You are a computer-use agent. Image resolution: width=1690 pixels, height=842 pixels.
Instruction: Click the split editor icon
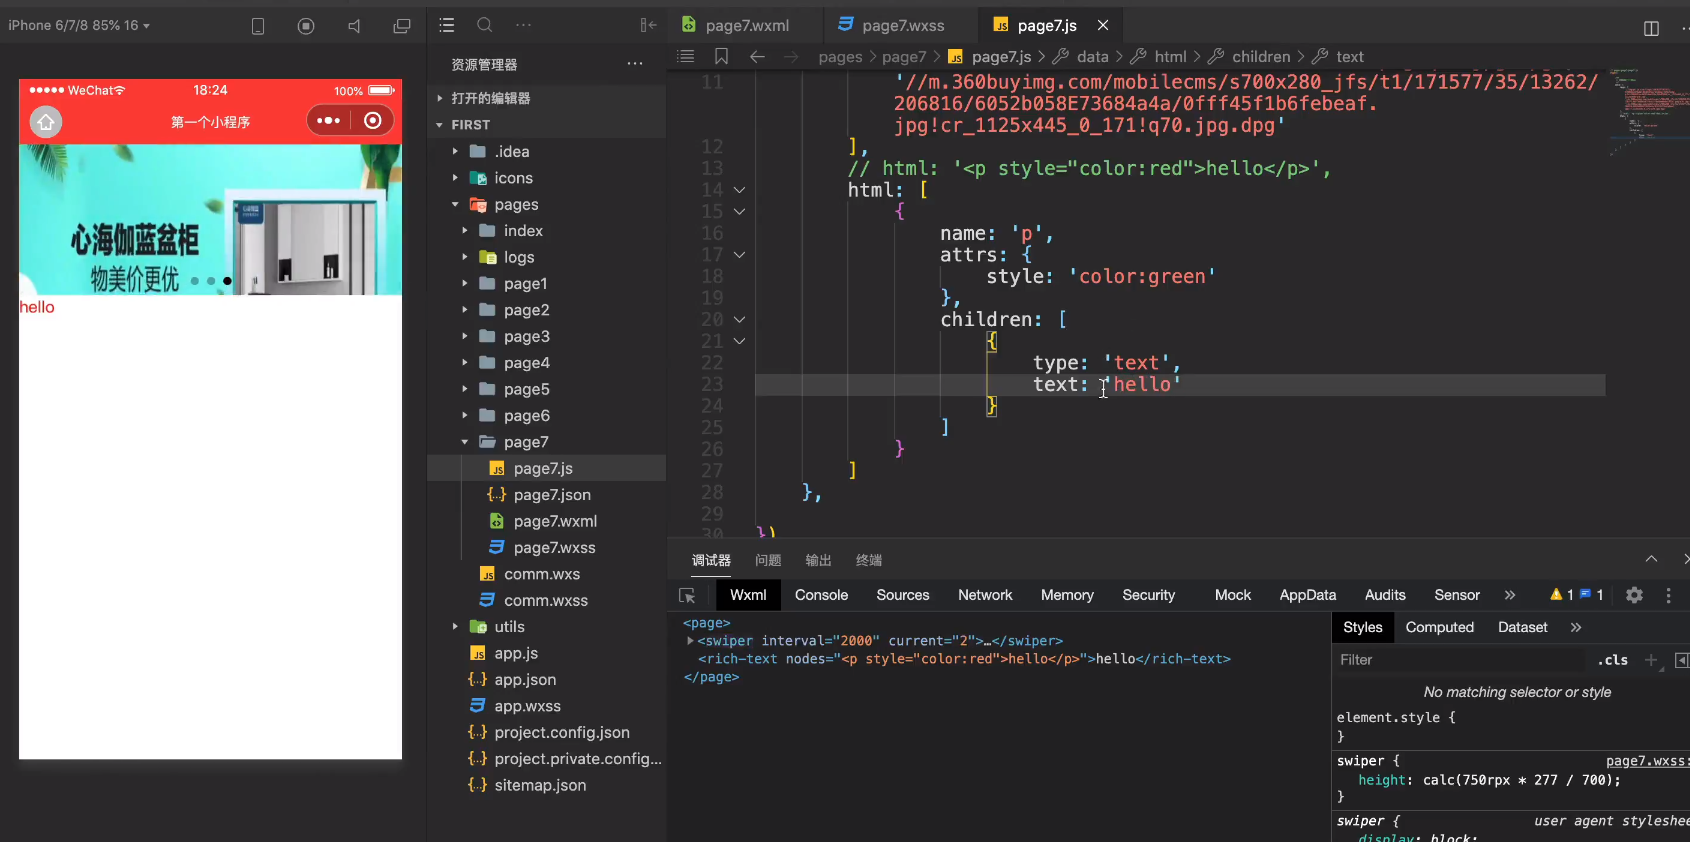[1651, 28]
